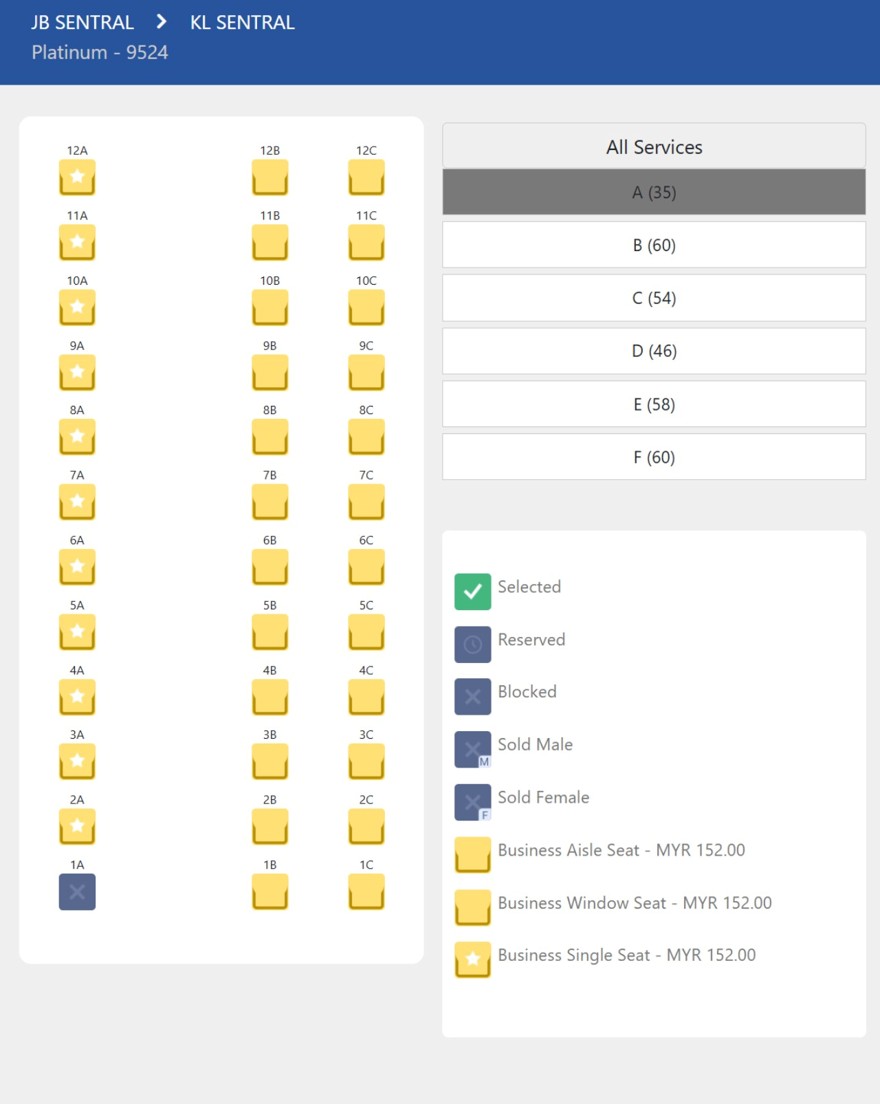Viewport: 880px width, 1104px height.
Task: Switch to coach A (35)
Action: (x=654, y=192)
